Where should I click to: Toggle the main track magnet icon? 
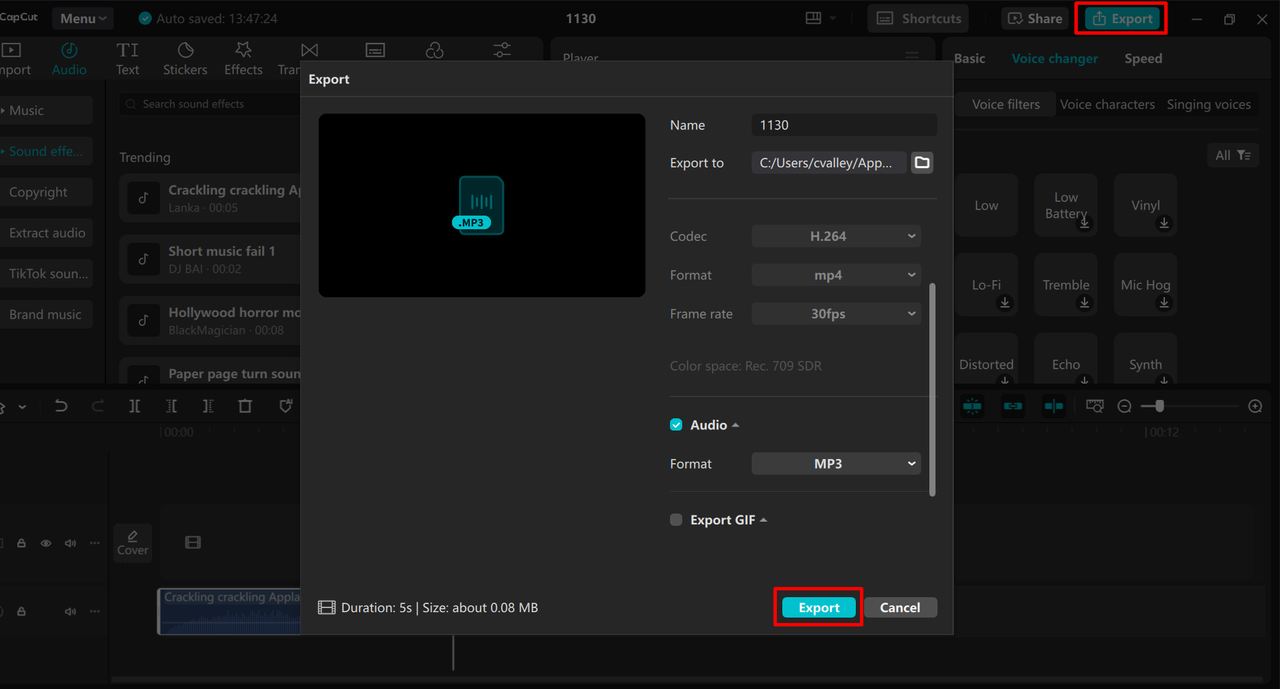[x=972, y=406]
